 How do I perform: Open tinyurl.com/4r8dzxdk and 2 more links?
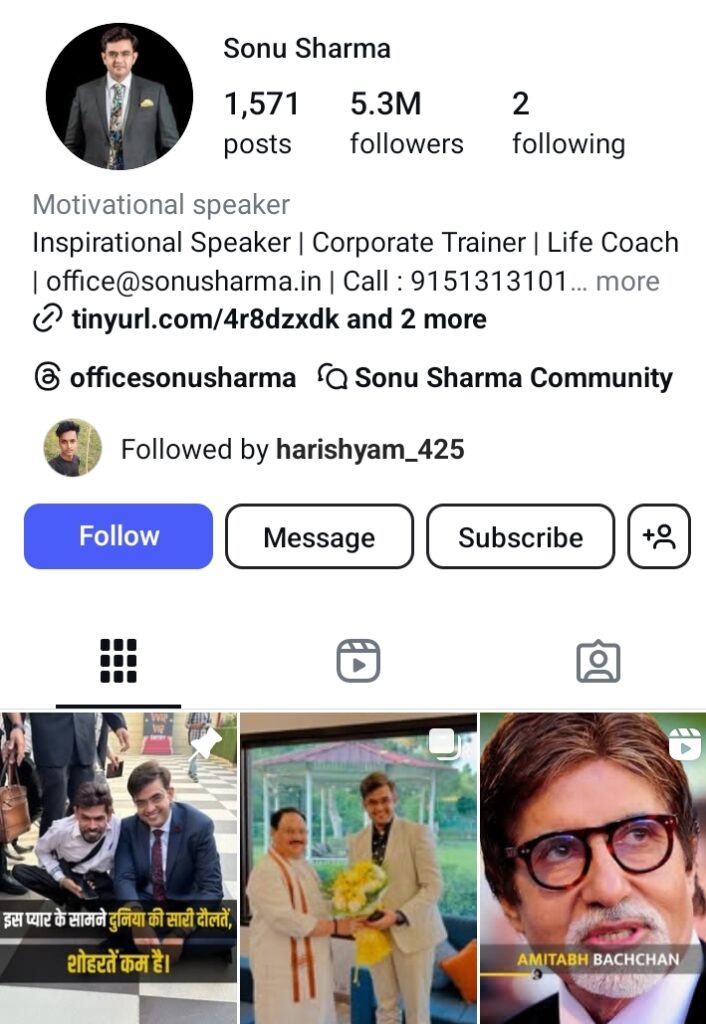click(x=279, y=319)
